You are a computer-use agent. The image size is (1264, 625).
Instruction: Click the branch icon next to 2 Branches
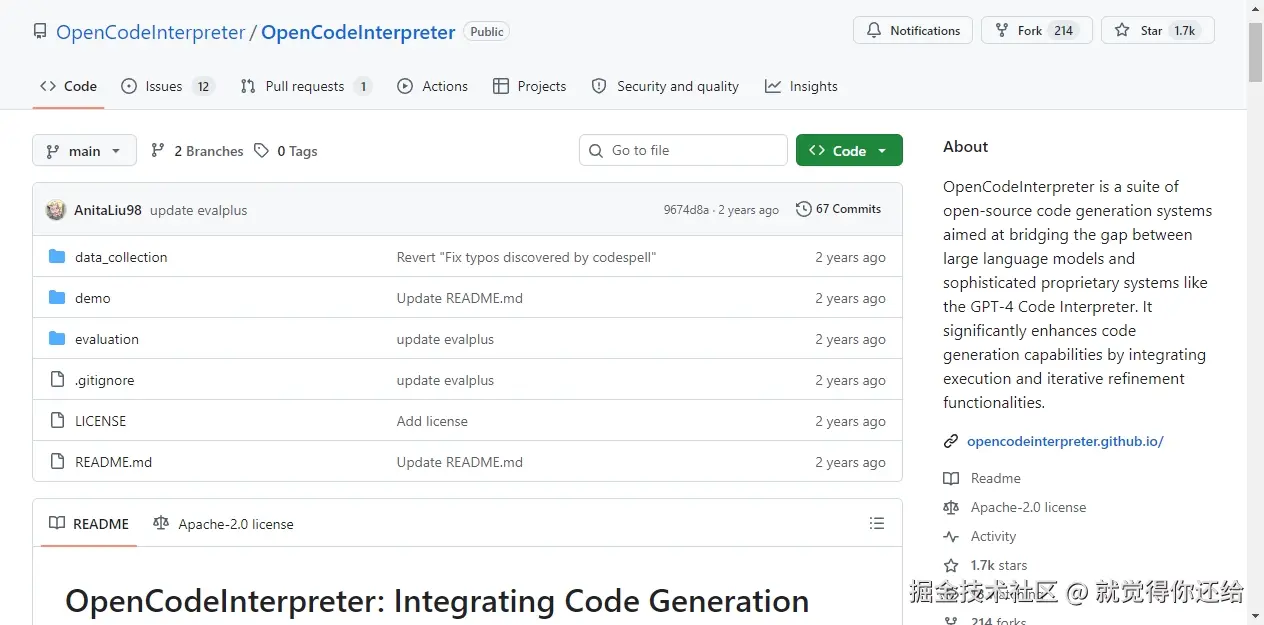158,150
